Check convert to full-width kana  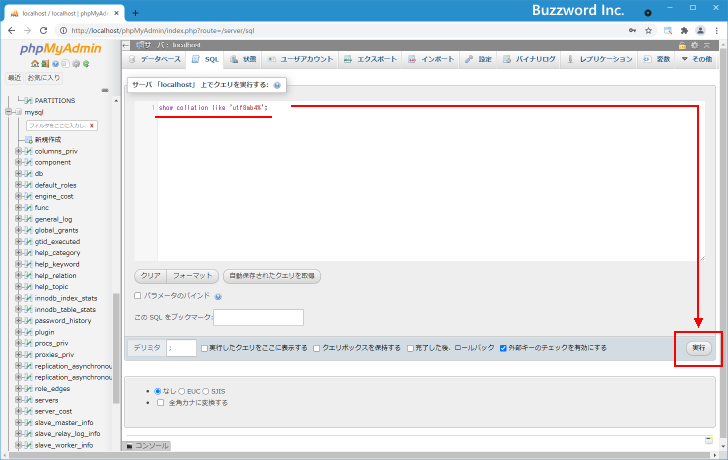click(161, 402)
